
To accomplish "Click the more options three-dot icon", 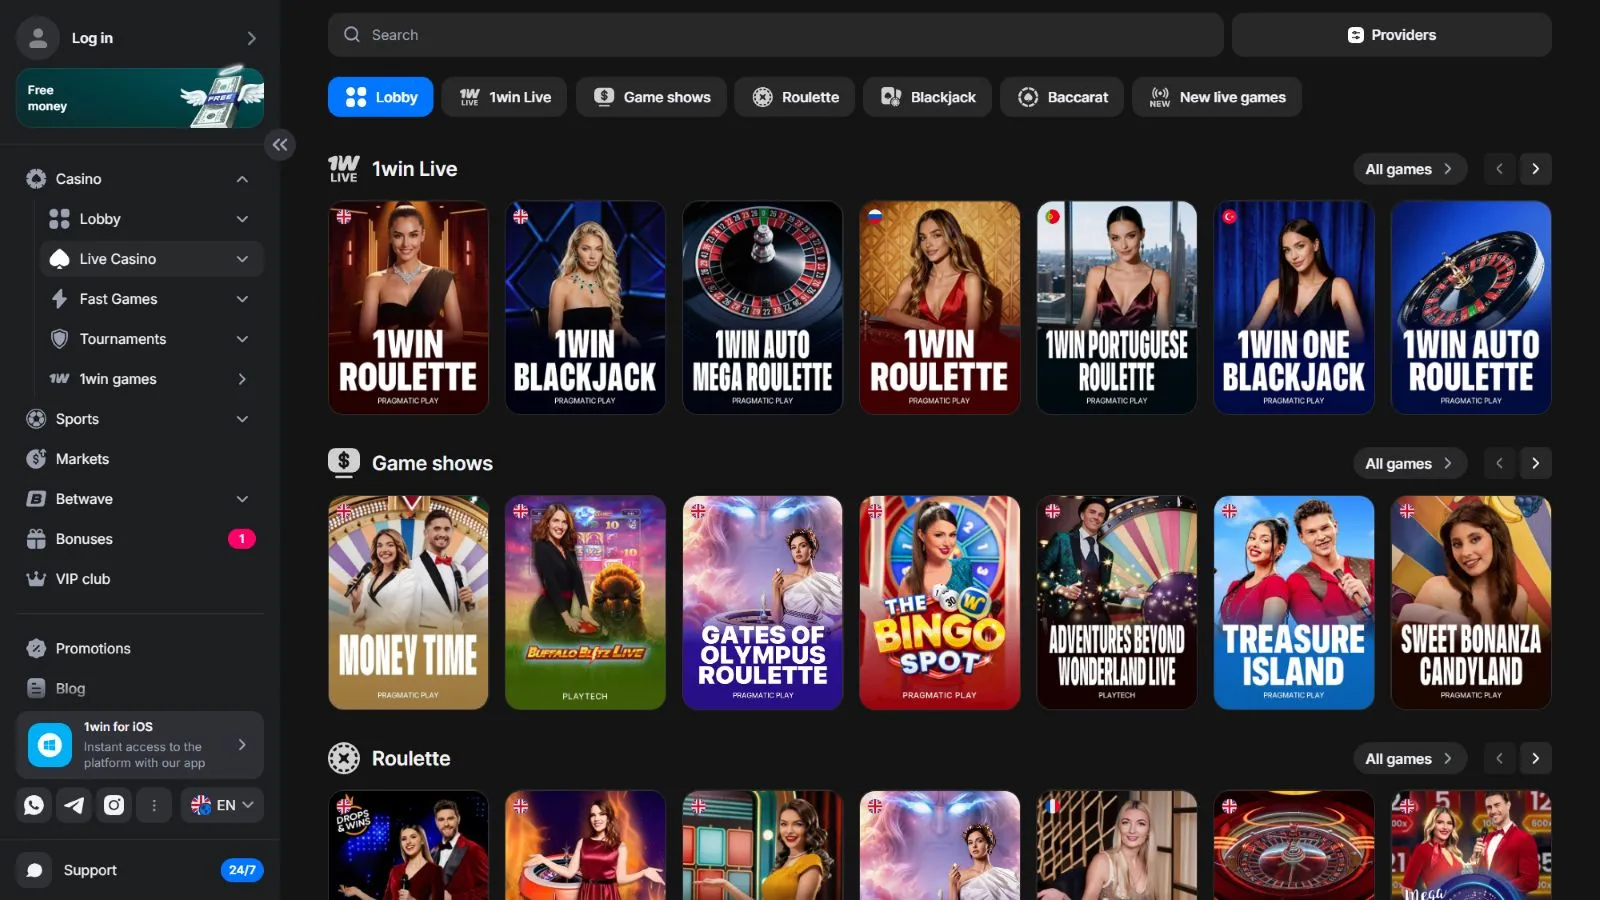I will click(154, 805).
